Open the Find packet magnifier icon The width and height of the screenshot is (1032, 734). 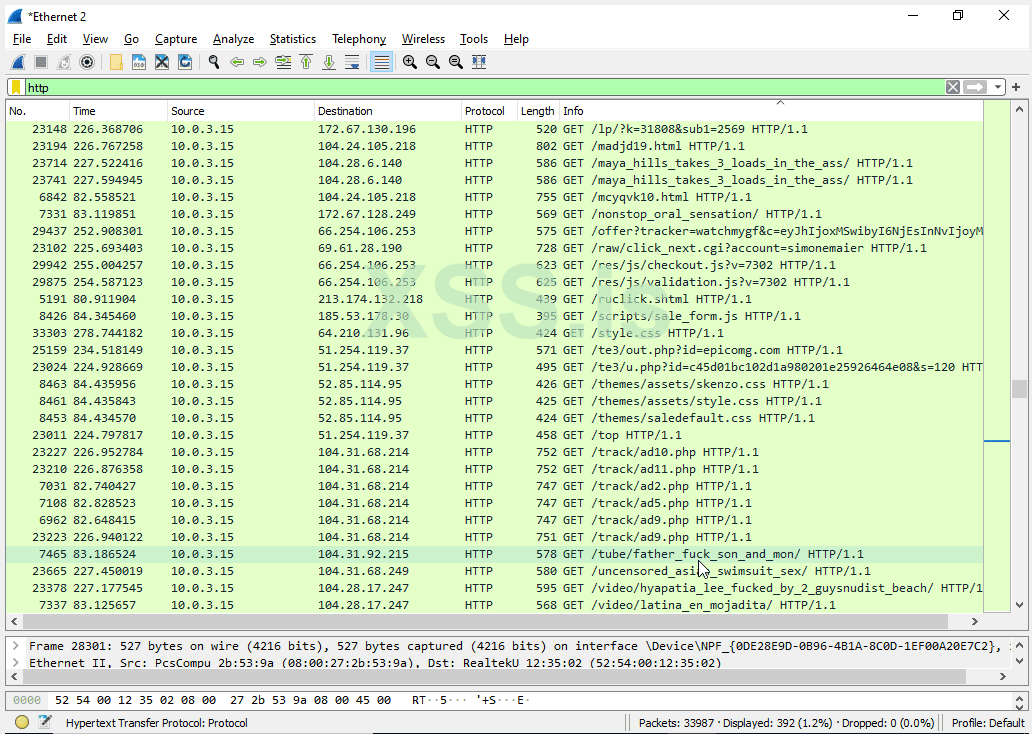(x=213, y=62)
